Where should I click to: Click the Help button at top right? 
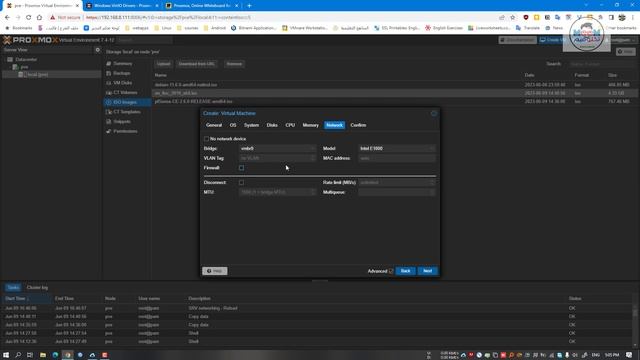pos(626,52)
